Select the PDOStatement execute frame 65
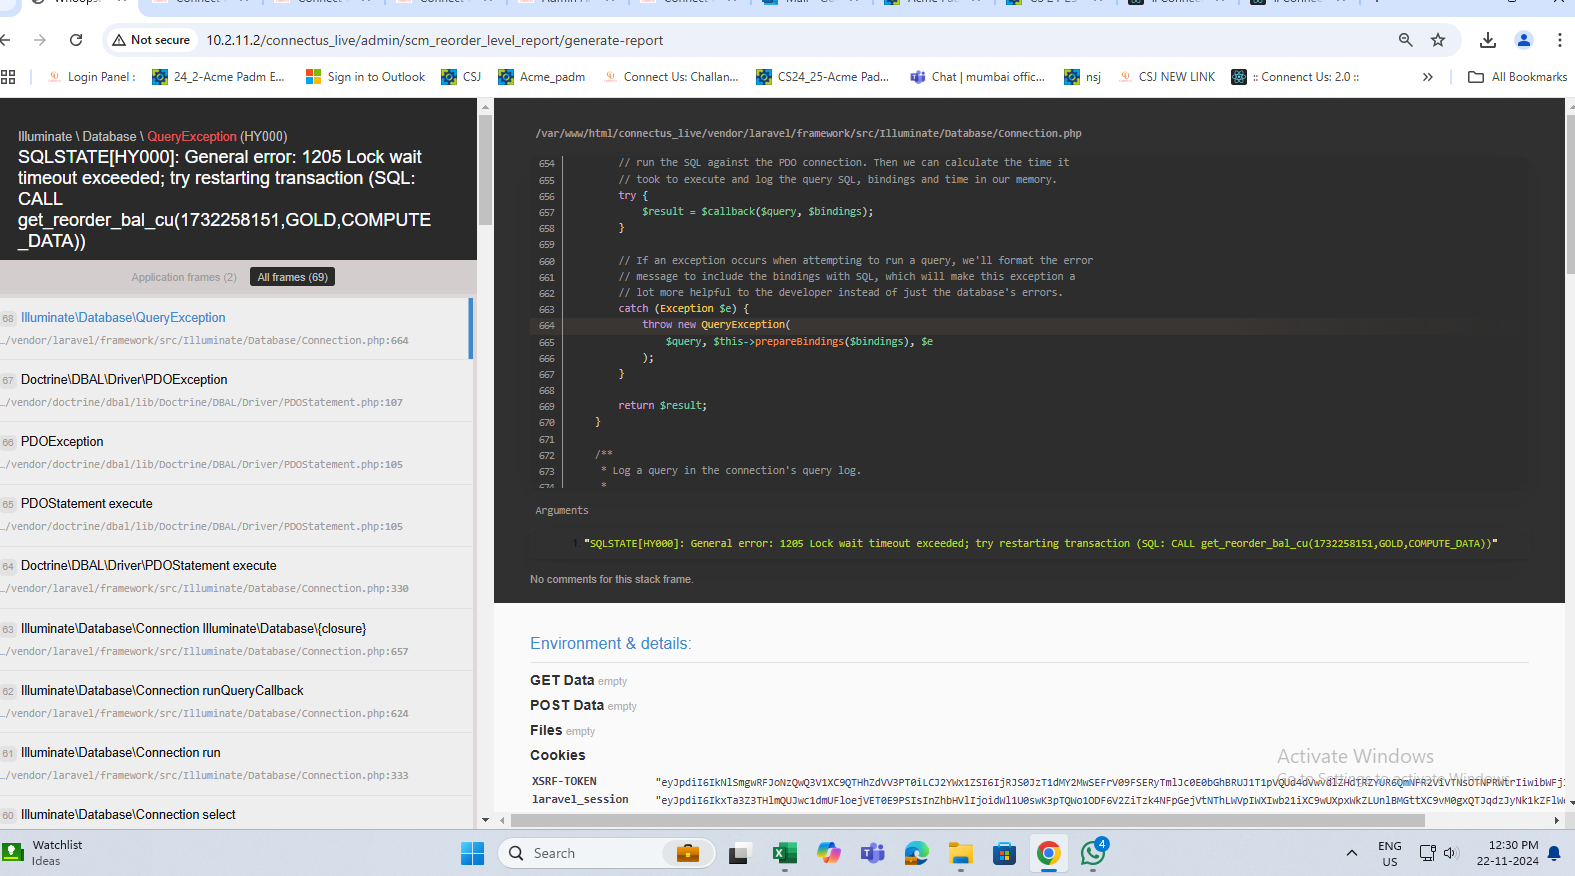Viewport: 1575px width, 876px height. tap(236, 514)
